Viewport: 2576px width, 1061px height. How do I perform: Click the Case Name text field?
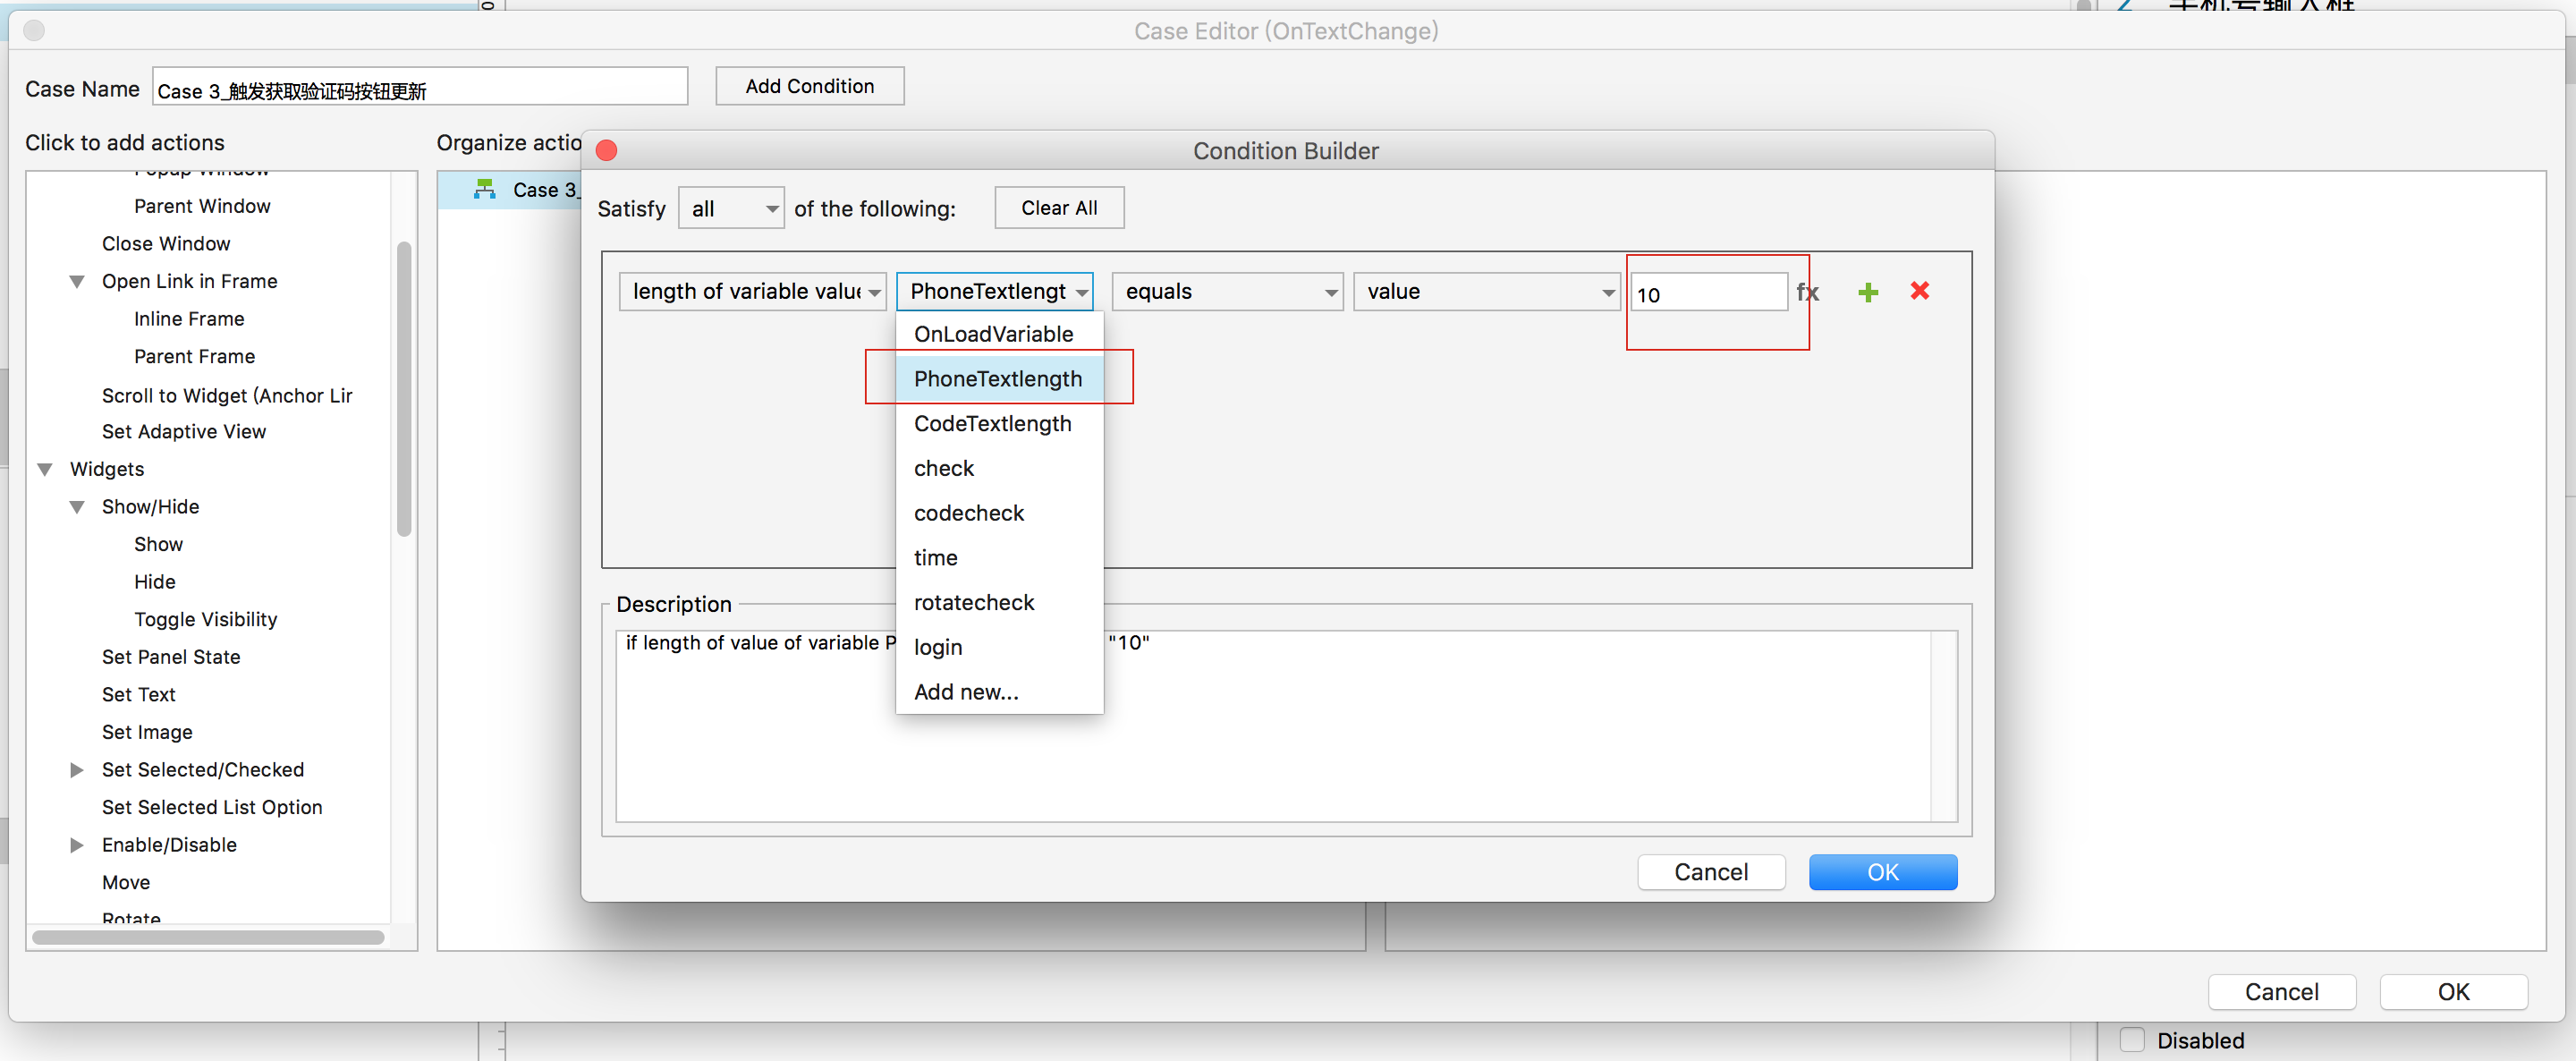tap(420, 87)
